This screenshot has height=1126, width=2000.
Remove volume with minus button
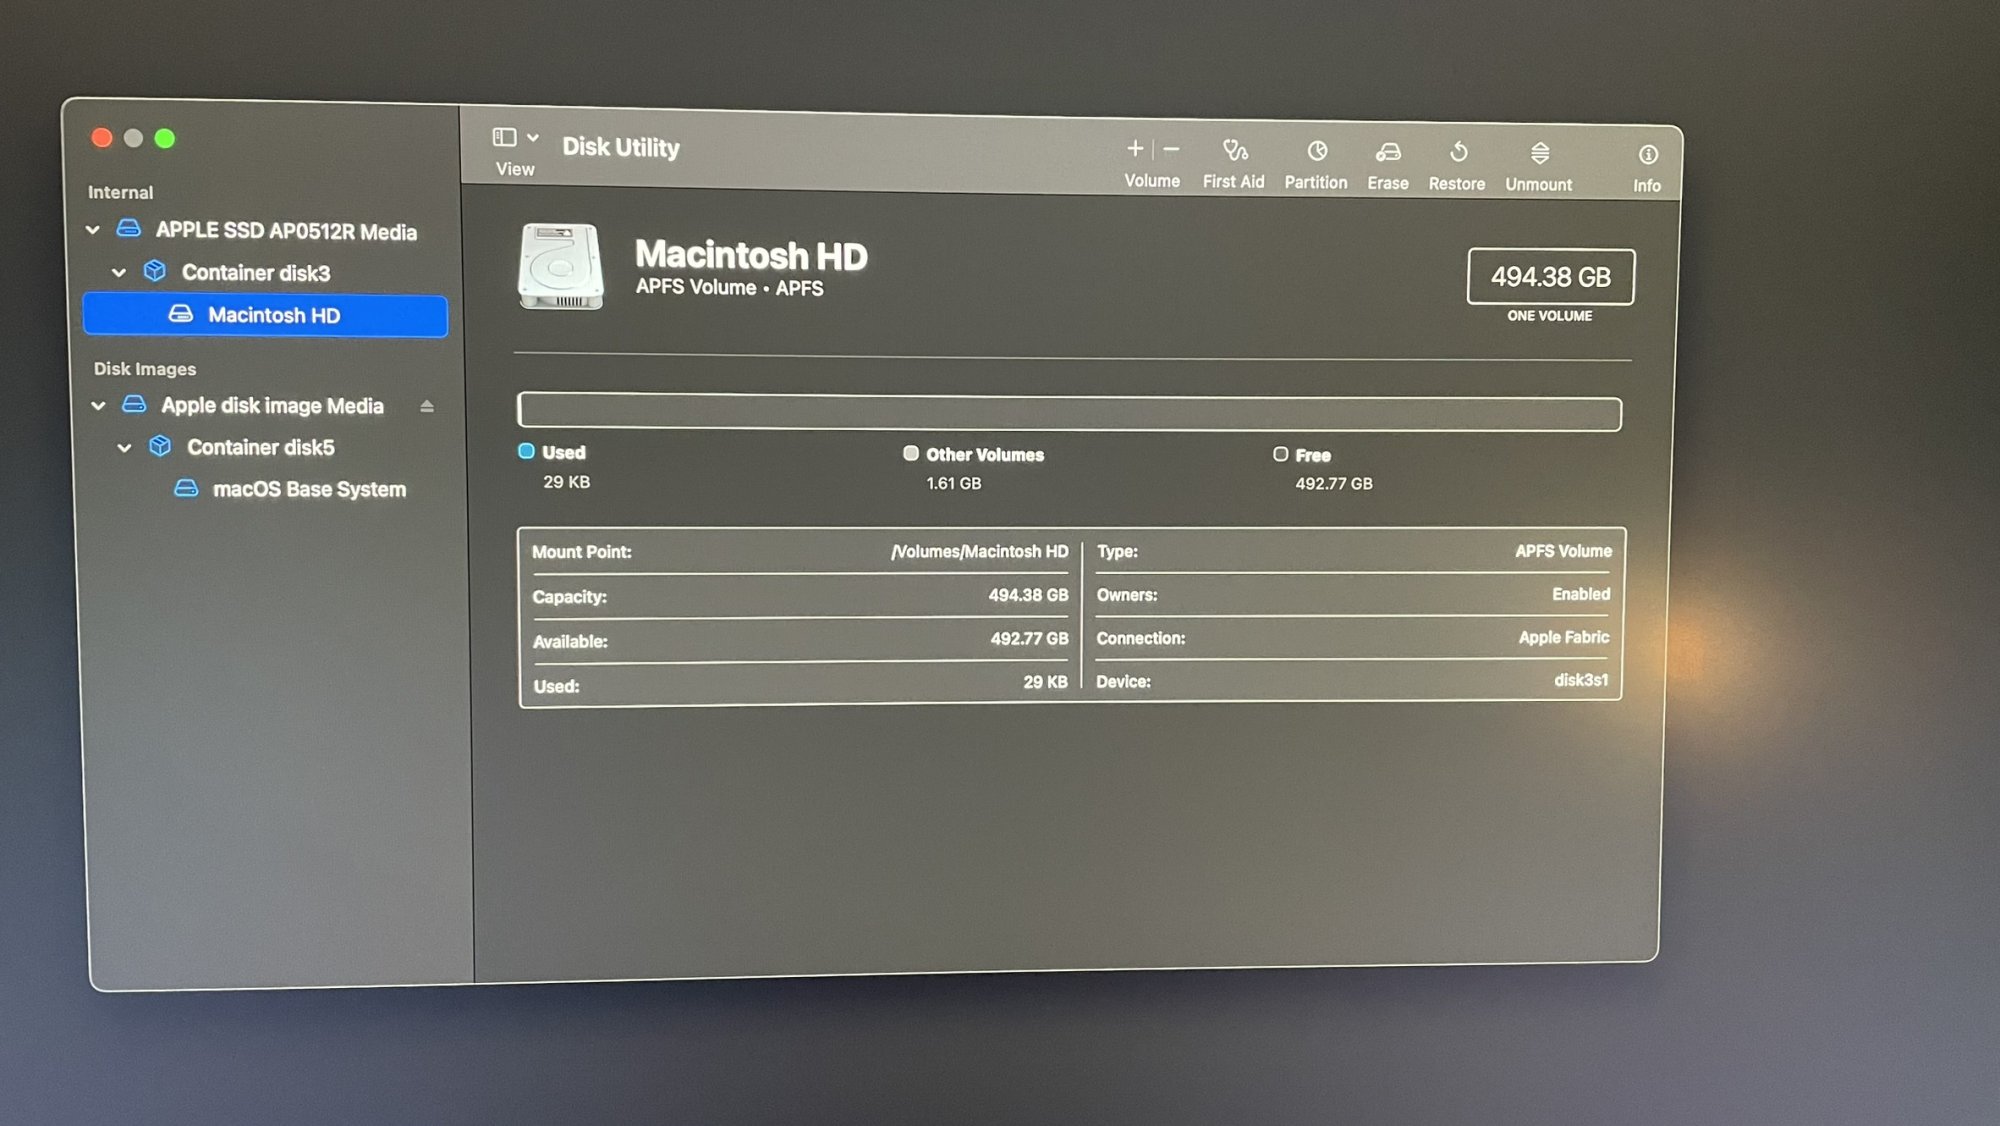point(1171,149)
